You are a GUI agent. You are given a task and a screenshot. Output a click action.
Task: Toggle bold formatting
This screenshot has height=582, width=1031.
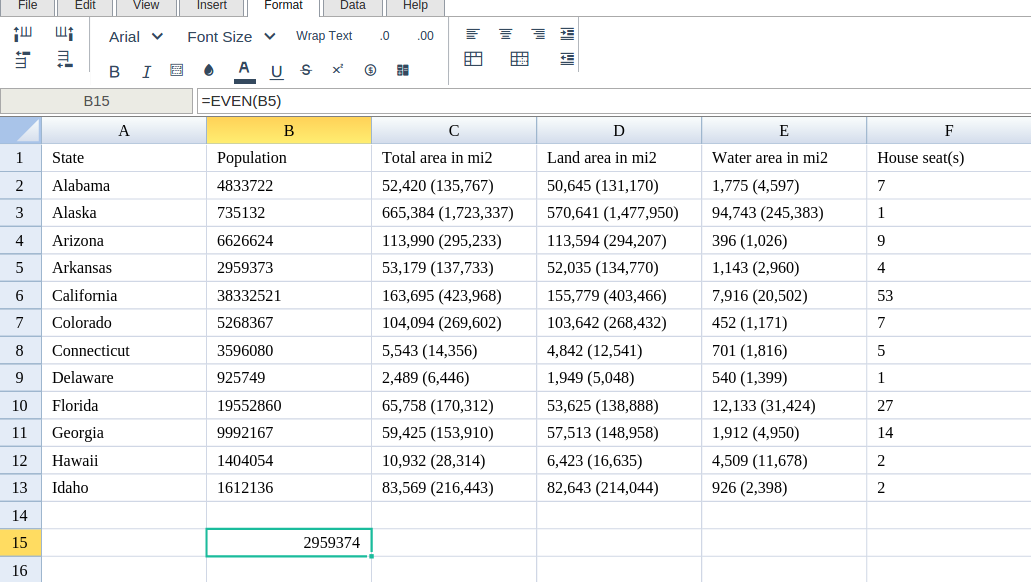(114, 71)
